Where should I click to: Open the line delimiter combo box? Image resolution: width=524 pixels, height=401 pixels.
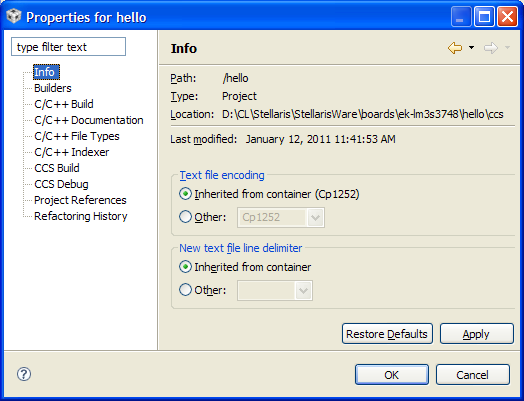coord(275,290)
